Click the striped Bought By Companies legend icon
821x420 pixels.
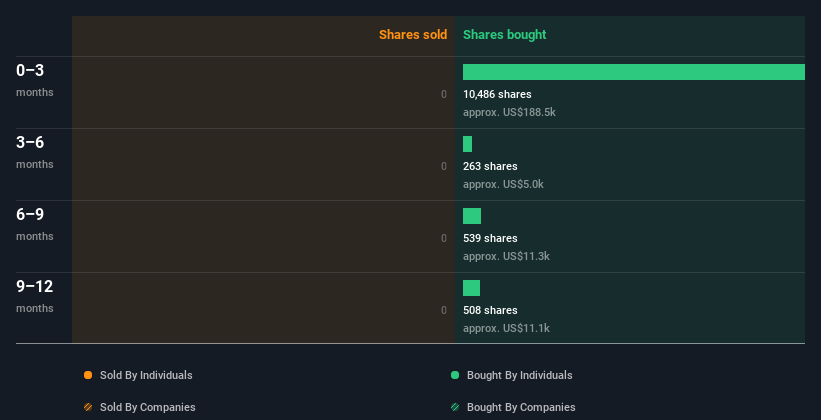point(455,407)
